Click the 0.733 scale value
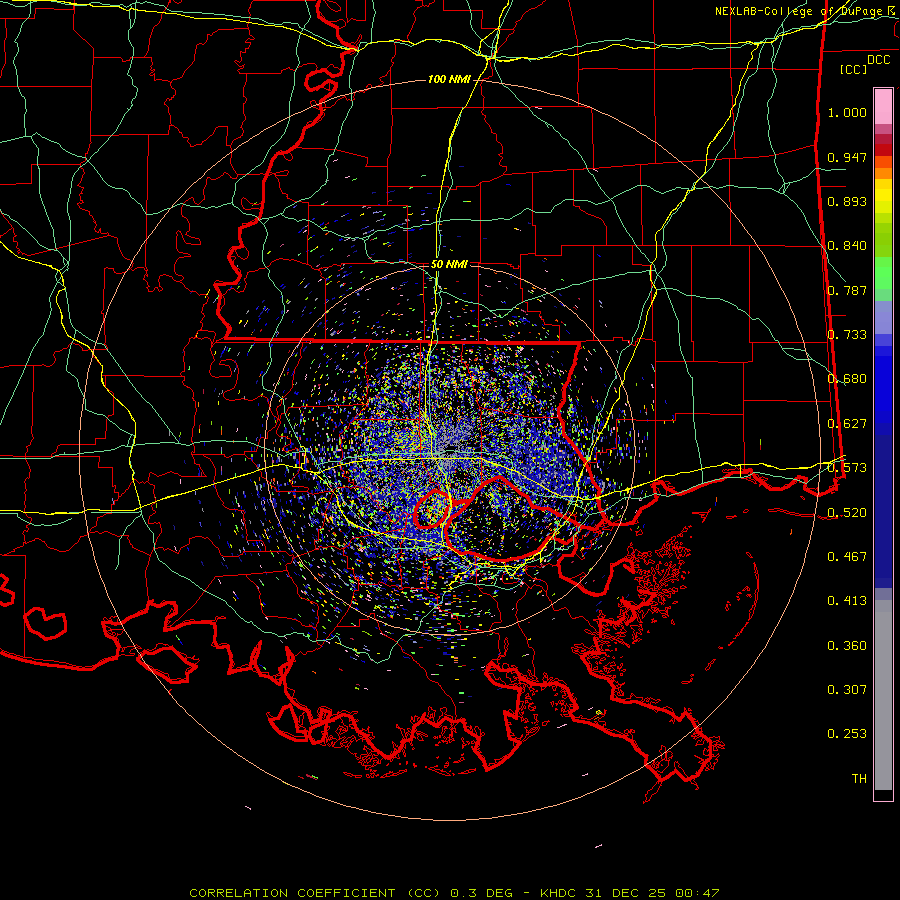Screen dimensions: 900x900 point(847,335)
